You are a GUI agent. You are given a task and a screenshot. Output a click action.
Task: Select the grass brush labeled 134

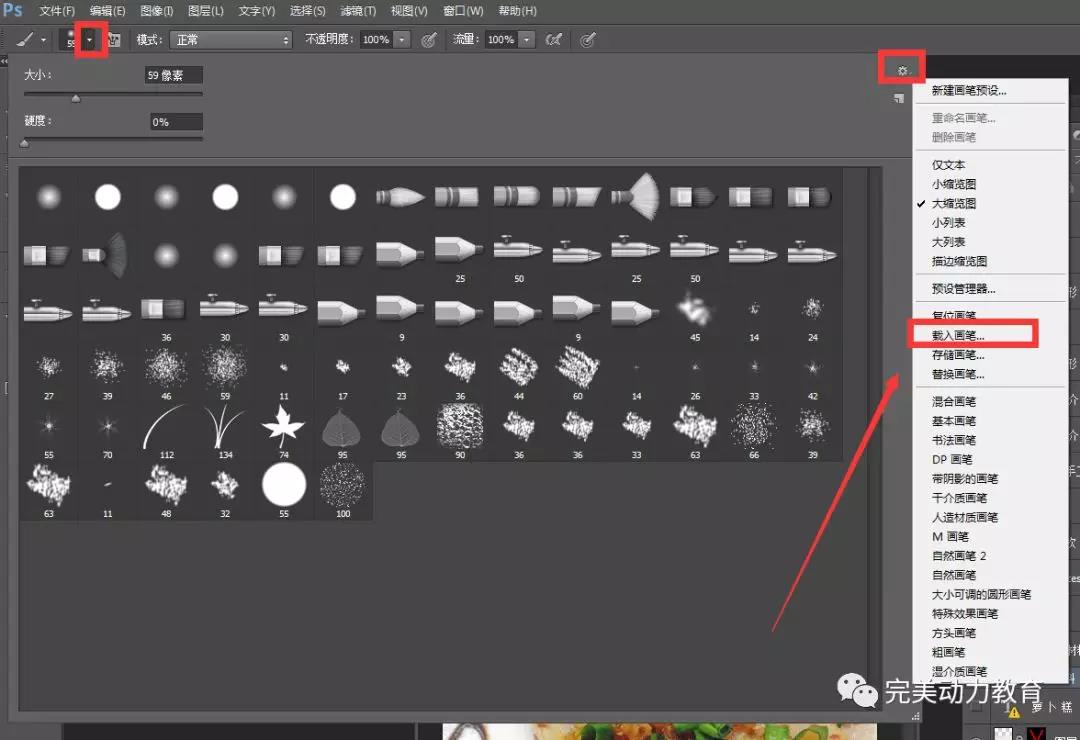(224, 430)
